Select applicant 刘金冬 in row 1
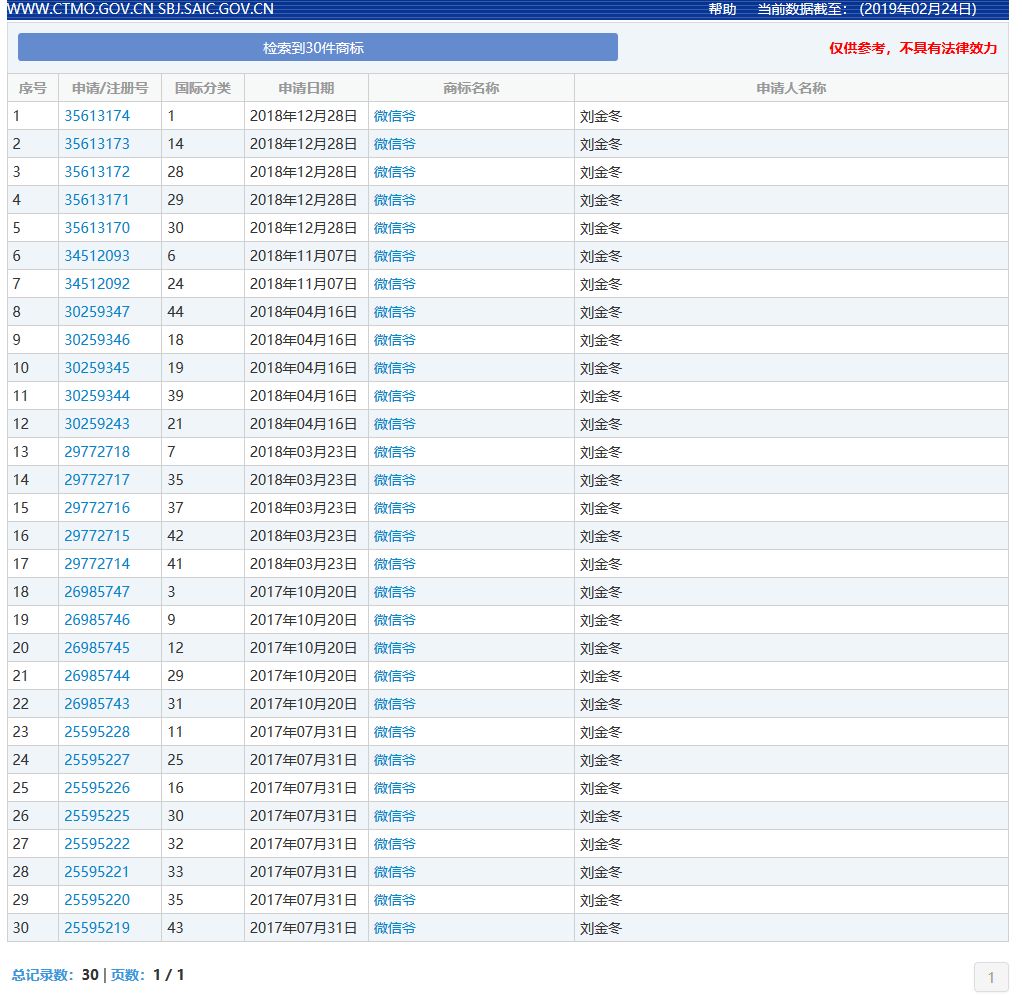1022x995 pixels. point(601,117)
